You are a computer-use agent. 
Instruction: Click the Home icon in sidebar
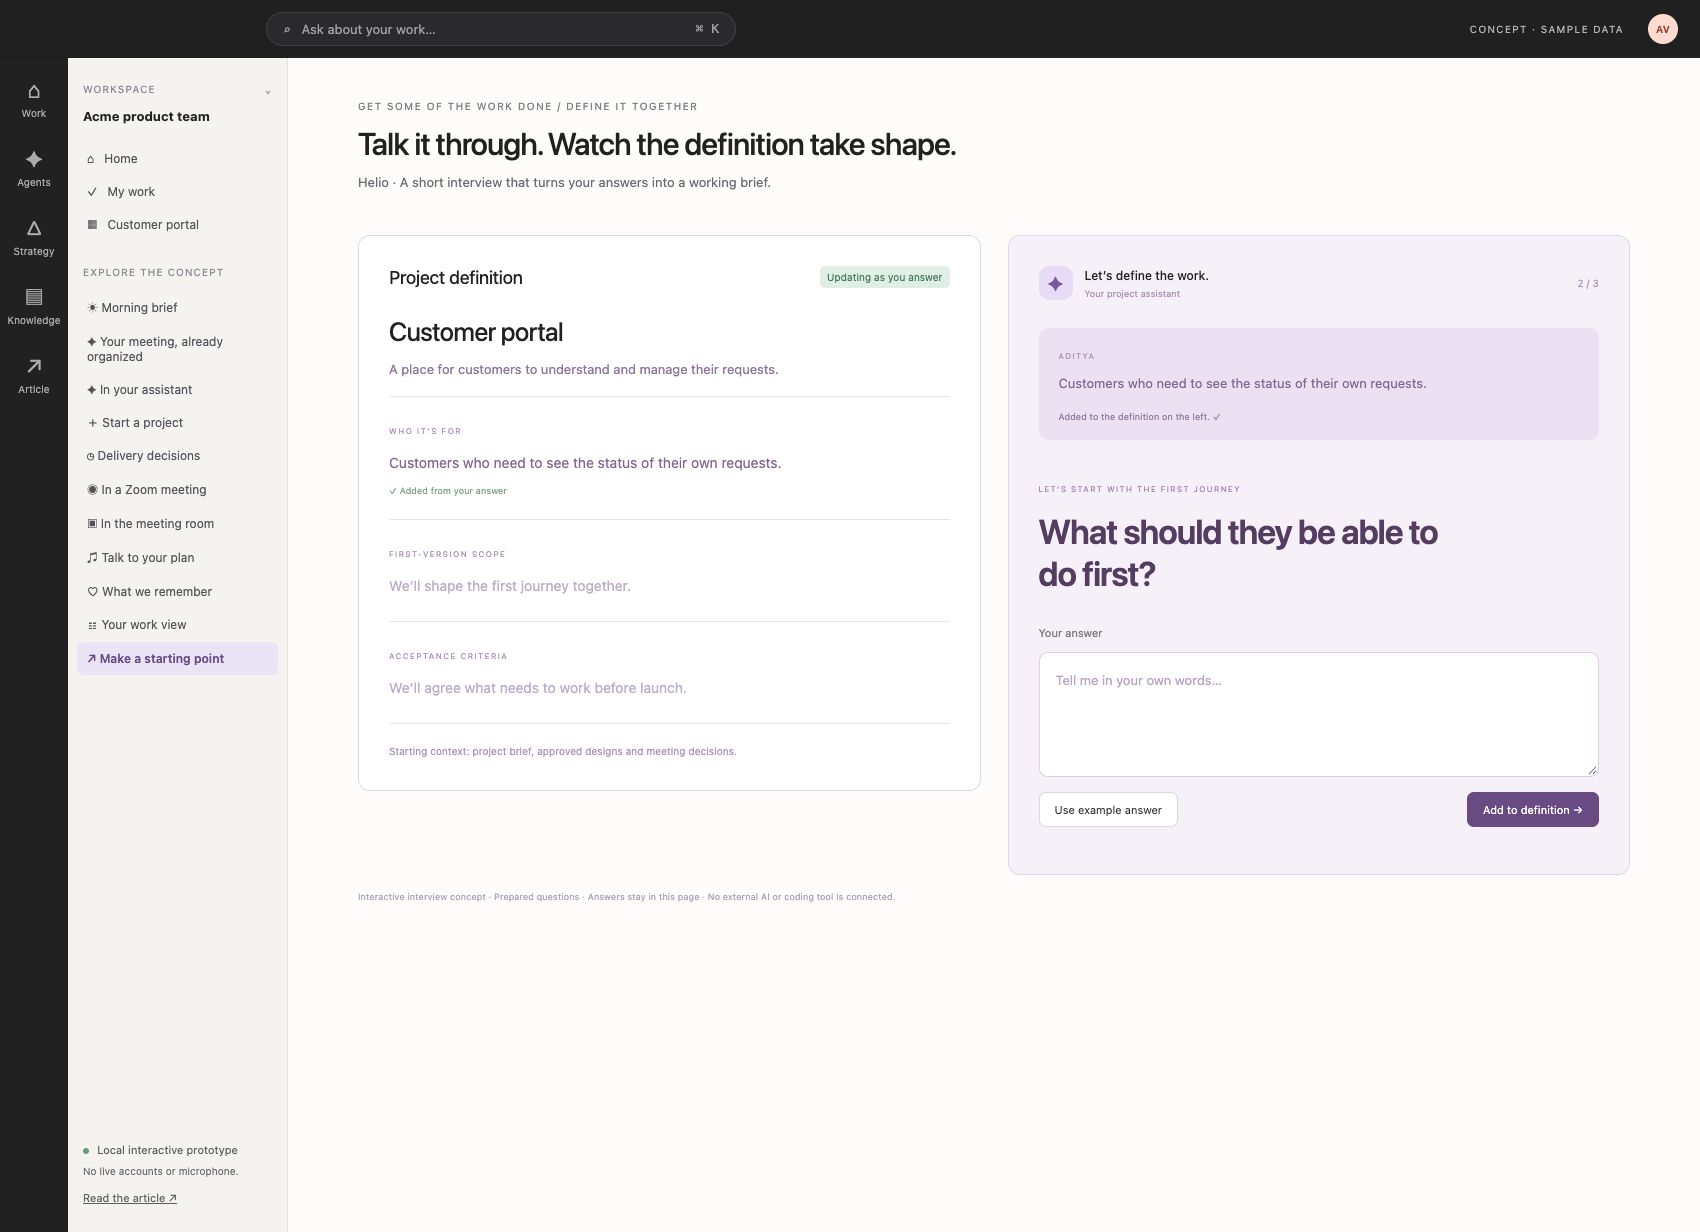(x=91, y=159)
